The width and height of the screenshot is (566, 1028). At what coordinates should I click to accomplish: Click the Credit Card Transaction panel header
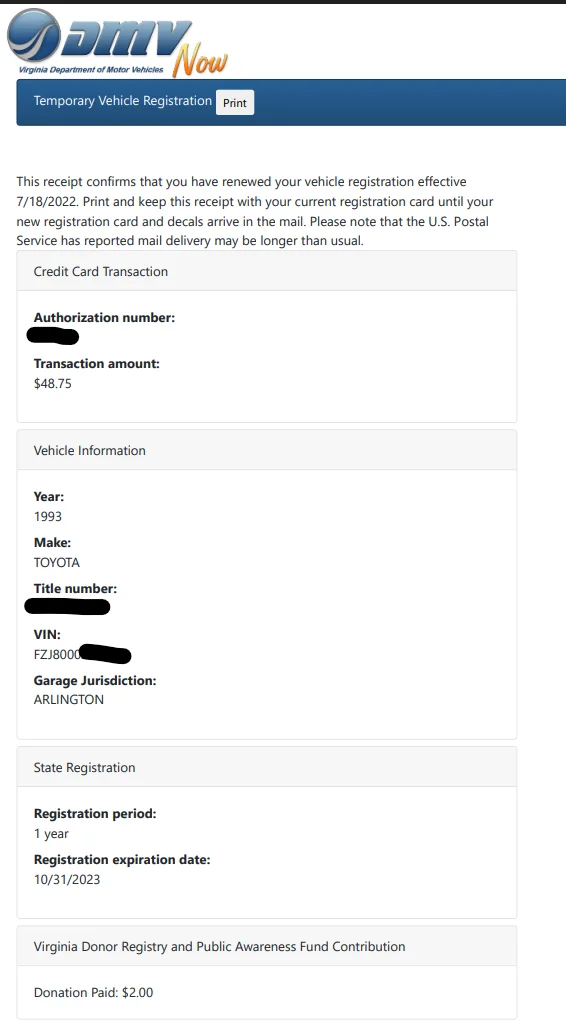pos(267,271)
